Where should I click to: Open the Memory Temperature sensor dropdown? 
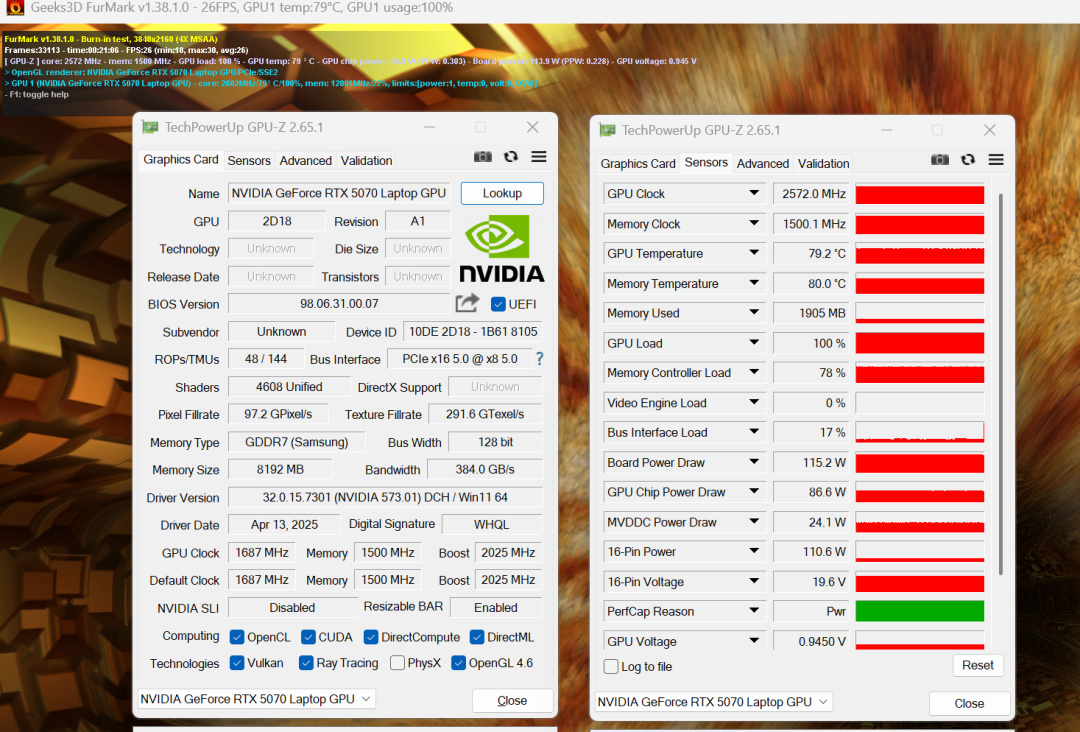754,283
